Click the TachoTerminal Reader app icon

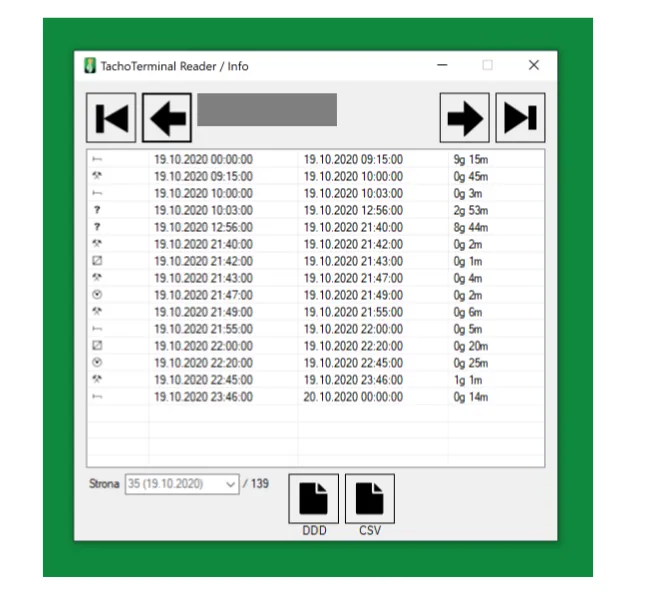point(90,66)
